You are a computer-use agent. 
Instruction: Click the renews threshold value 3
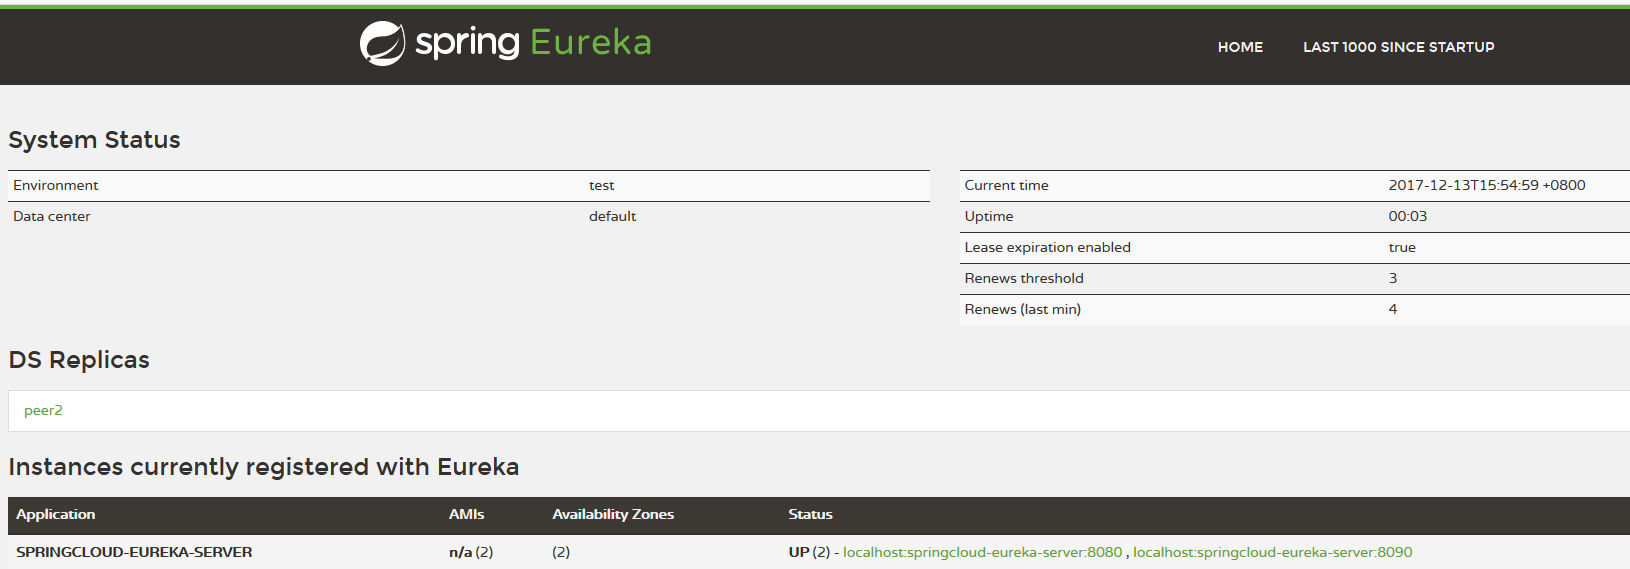[1392, 278]
